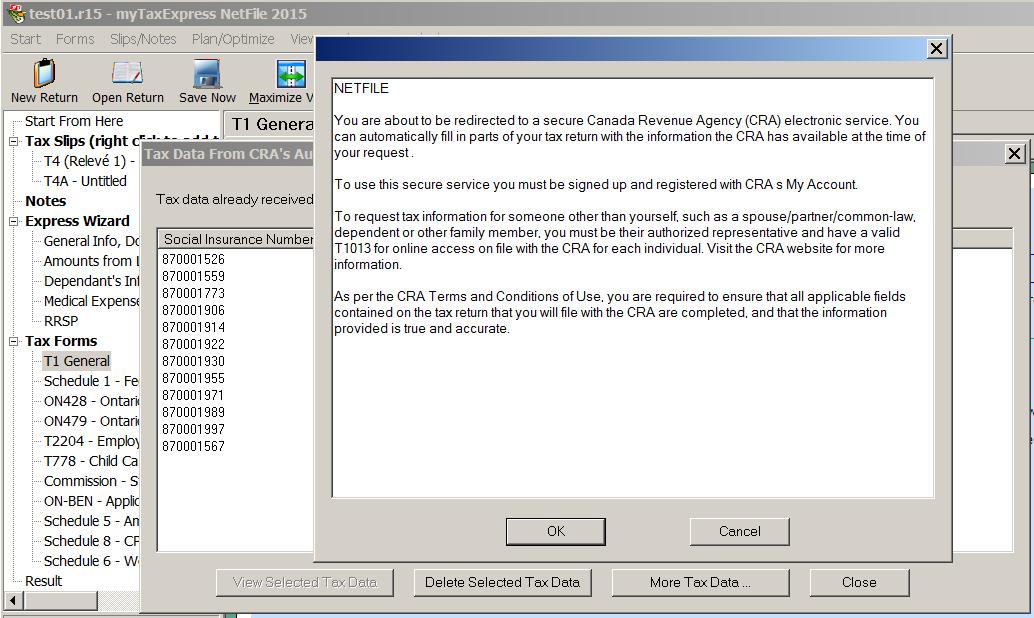Select SIN 870001955 row
1034x618 pixels.
[193, 379]
